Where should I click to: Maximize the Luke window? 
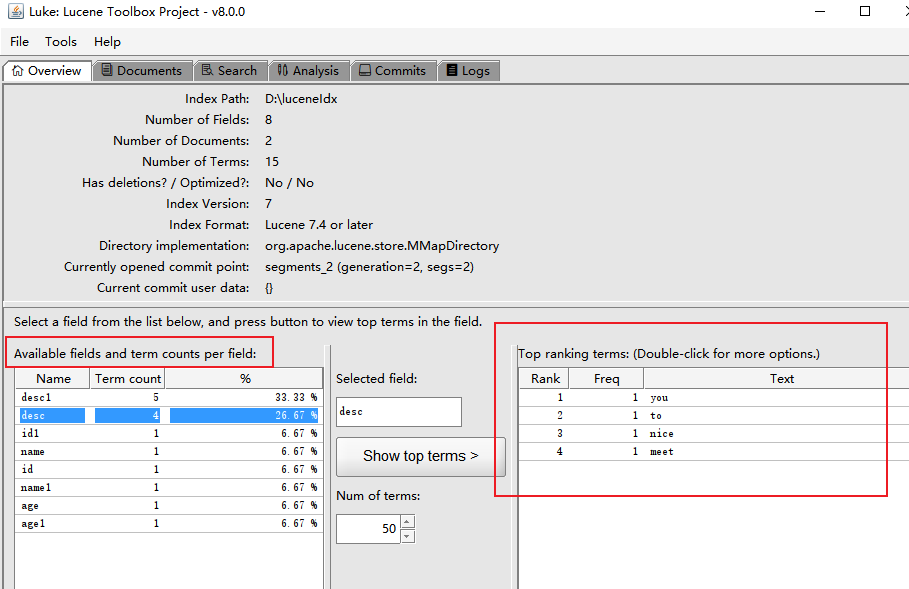click(864, 12)
